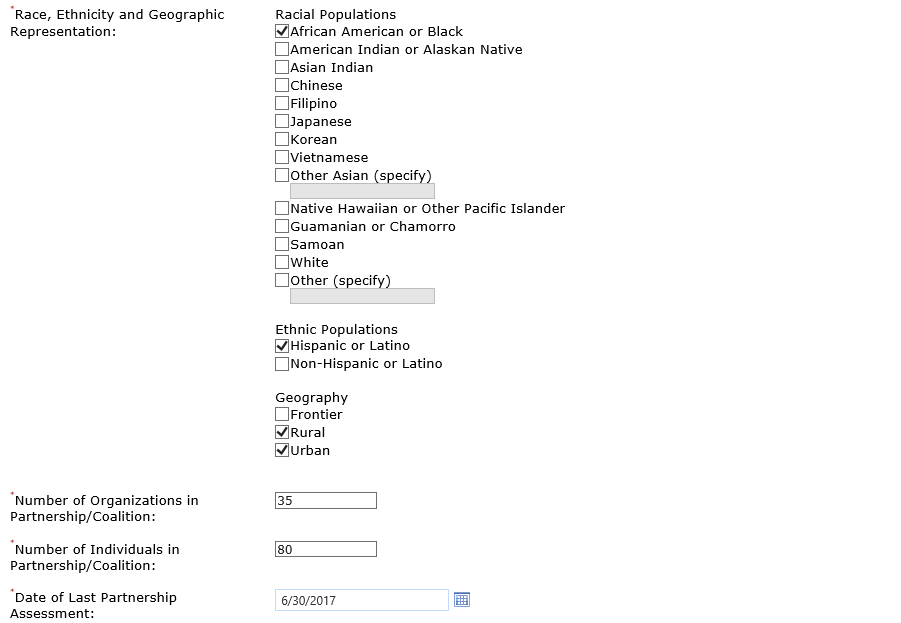This screenshot has width=901, height=623.
Task: Uncheck African American or Black checkbox
Action: 282,32
